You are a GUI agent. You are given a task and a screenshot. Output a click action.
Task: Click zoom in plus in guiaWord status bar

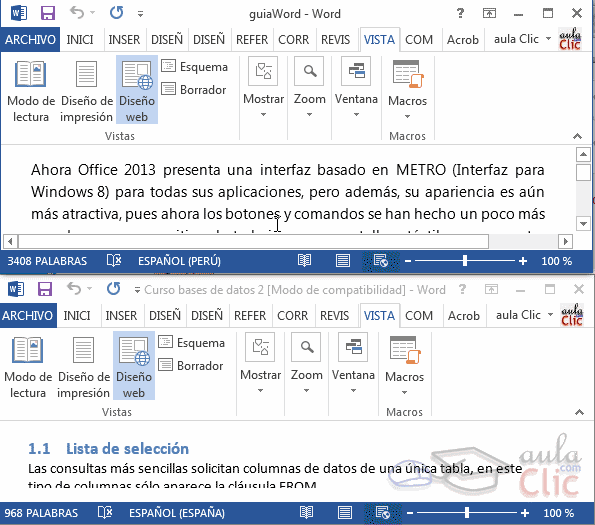pyautogui.click(x=523, y=261)
